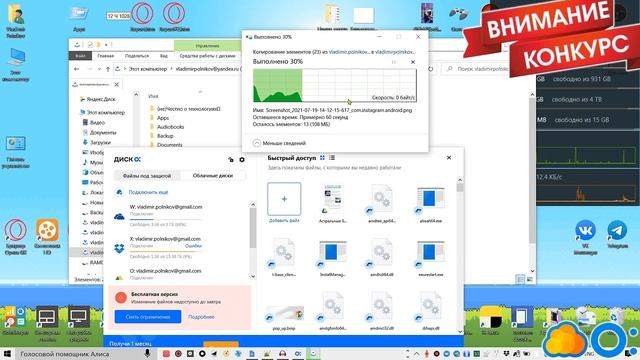
Task: Click the Подробнее link
Action: [201, 317]
